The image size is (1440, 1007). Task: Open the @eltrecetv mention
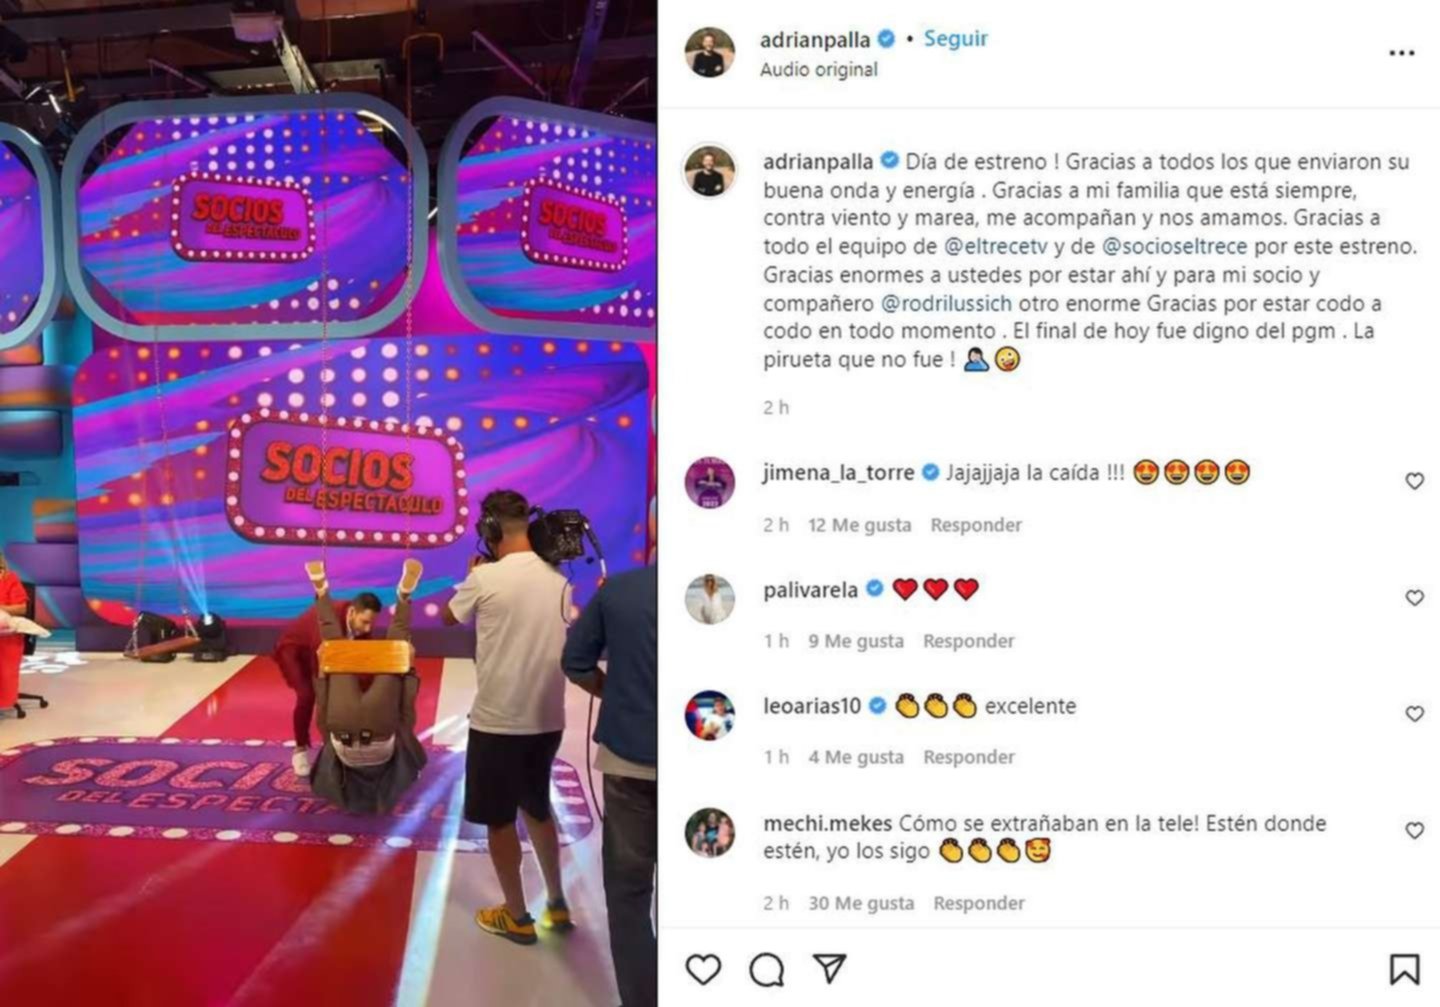tap(995, 246)
